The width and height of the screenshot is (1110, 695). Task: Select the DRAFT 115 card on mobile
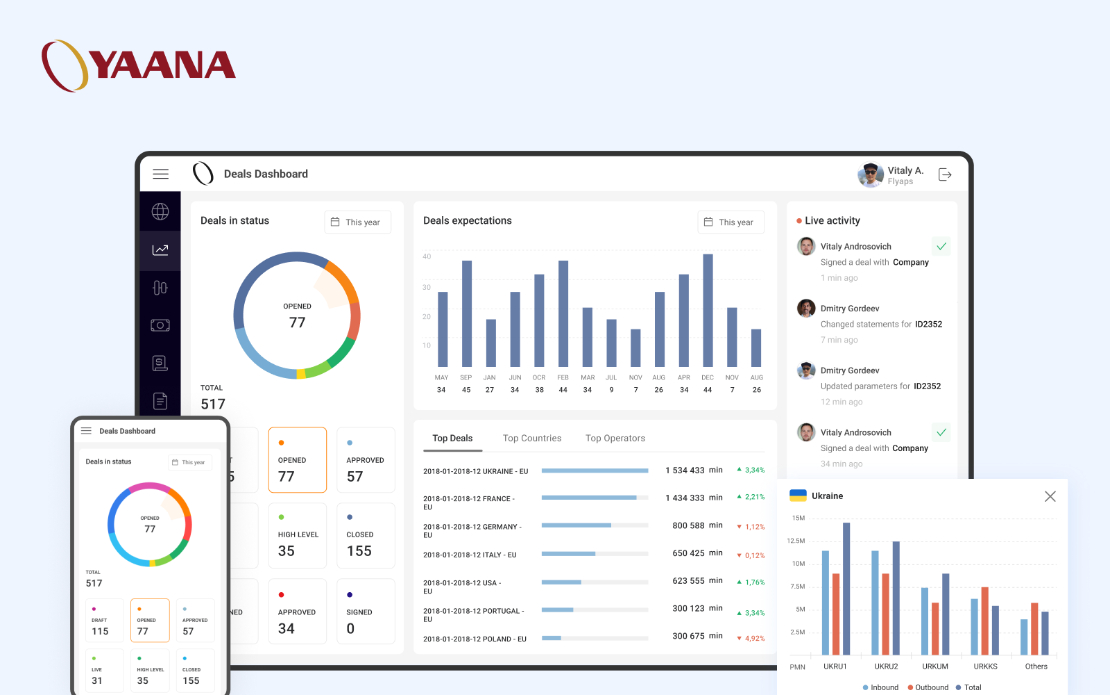[x=105, y=620]
